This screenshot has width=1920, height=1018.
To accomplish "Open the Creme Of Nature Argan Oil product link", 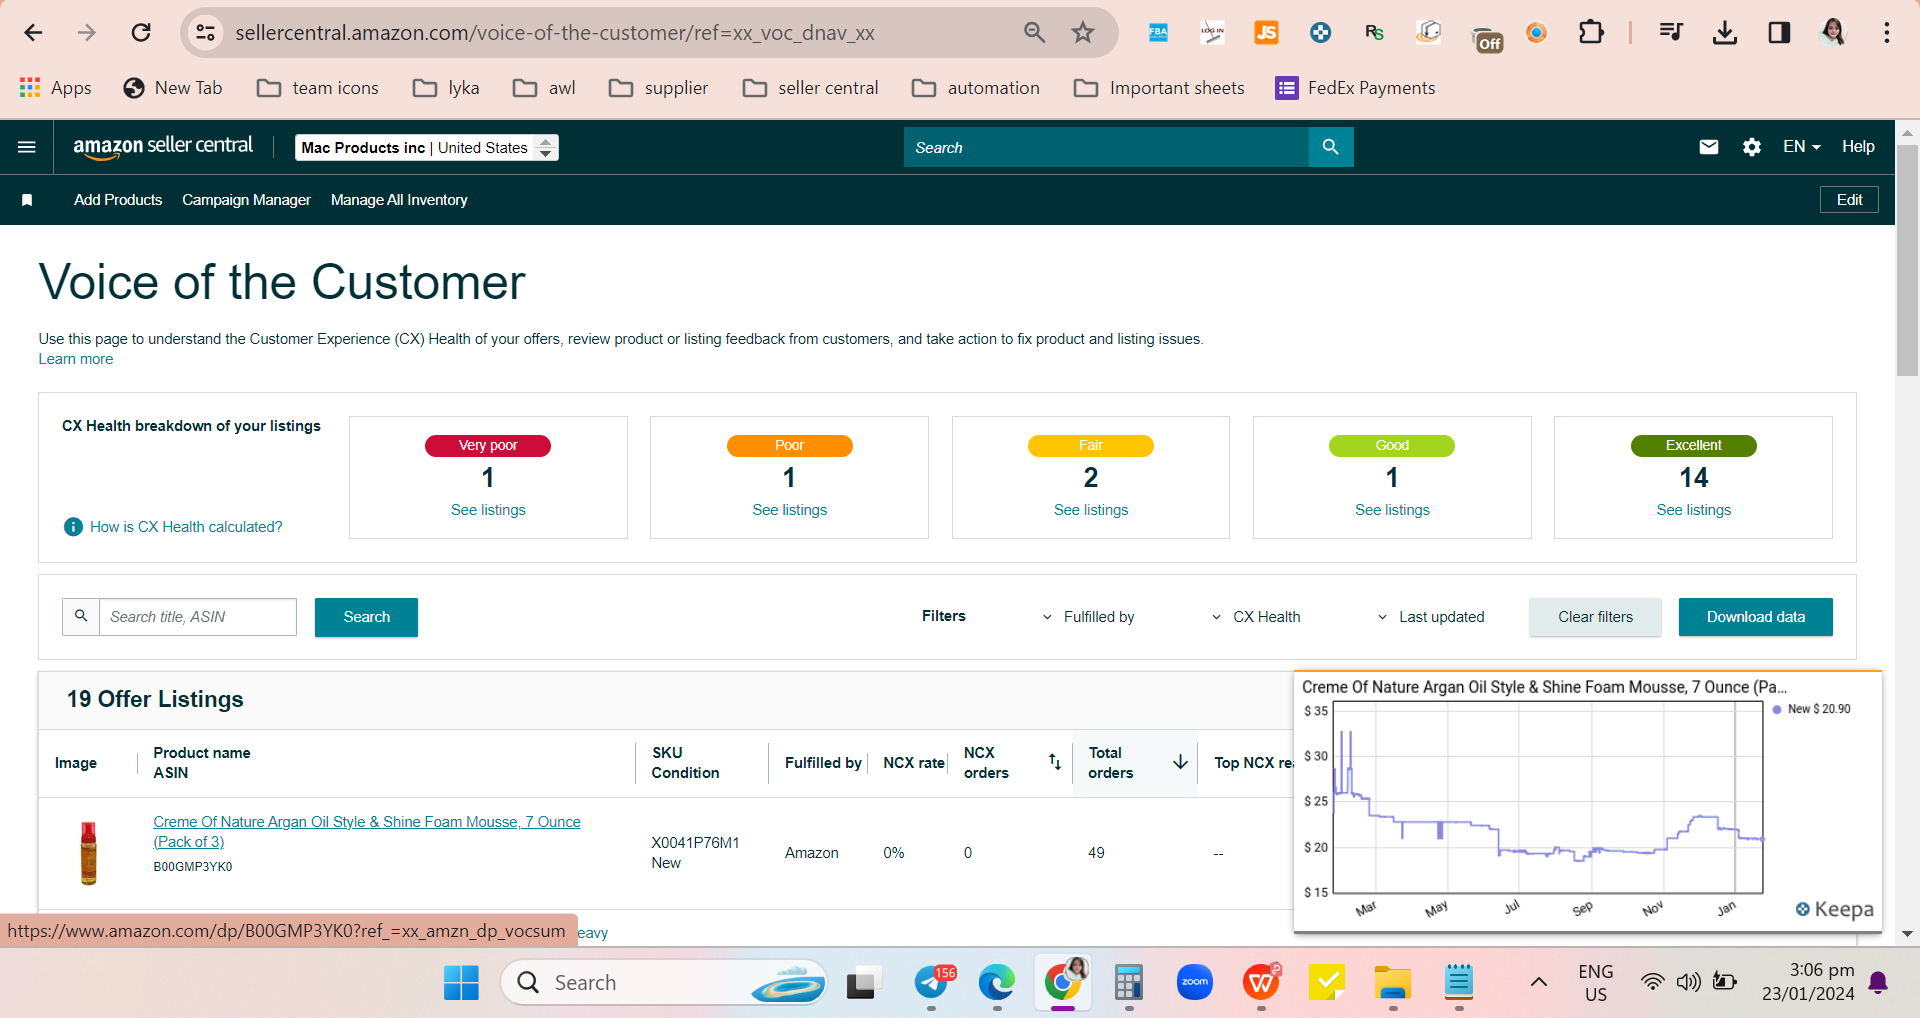I will click(x=367, y=832).
